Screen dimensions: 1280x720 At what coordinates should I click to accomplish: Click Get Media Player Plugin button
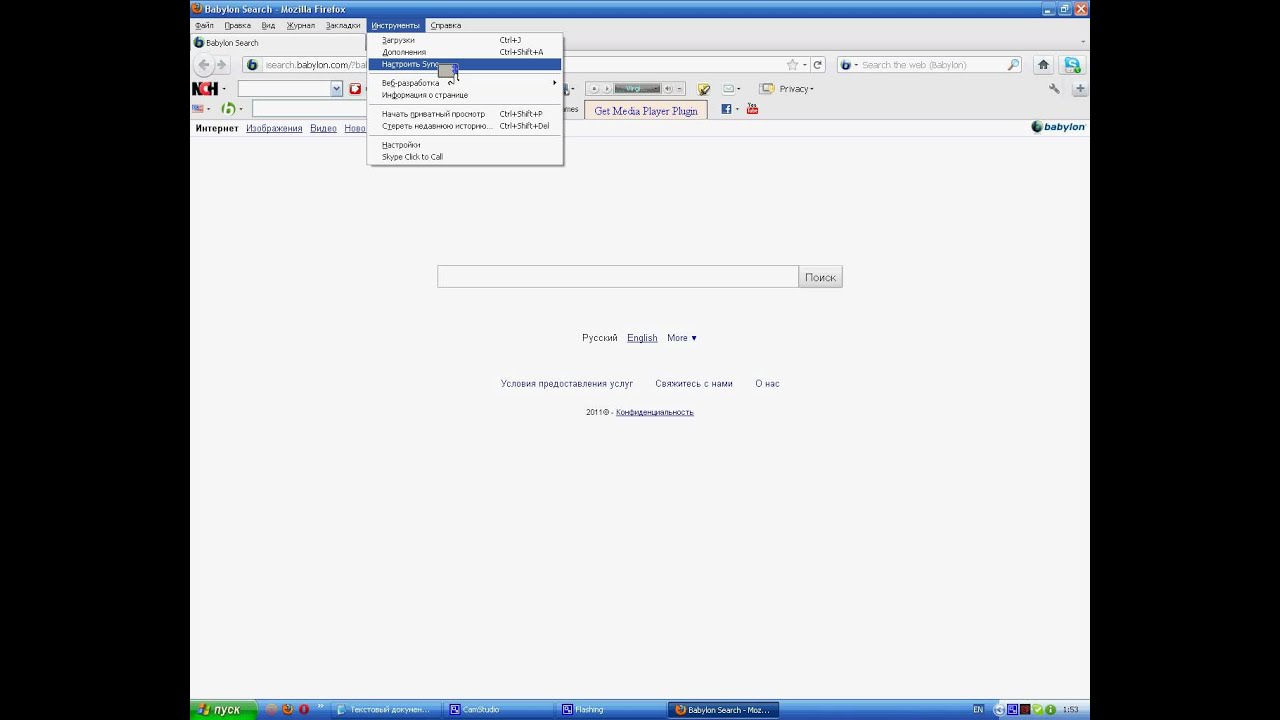646,111
